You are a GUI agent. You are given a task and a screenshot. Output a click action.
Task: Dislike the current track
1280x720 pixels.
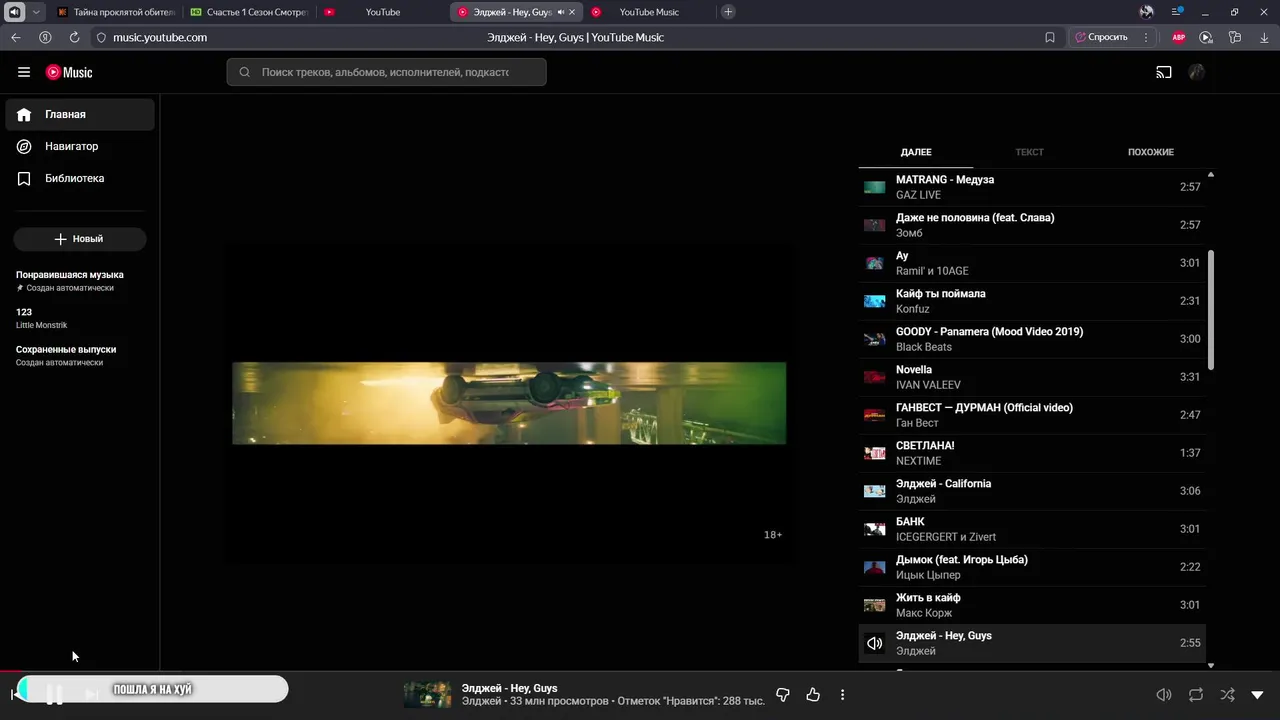click(783, 694)
